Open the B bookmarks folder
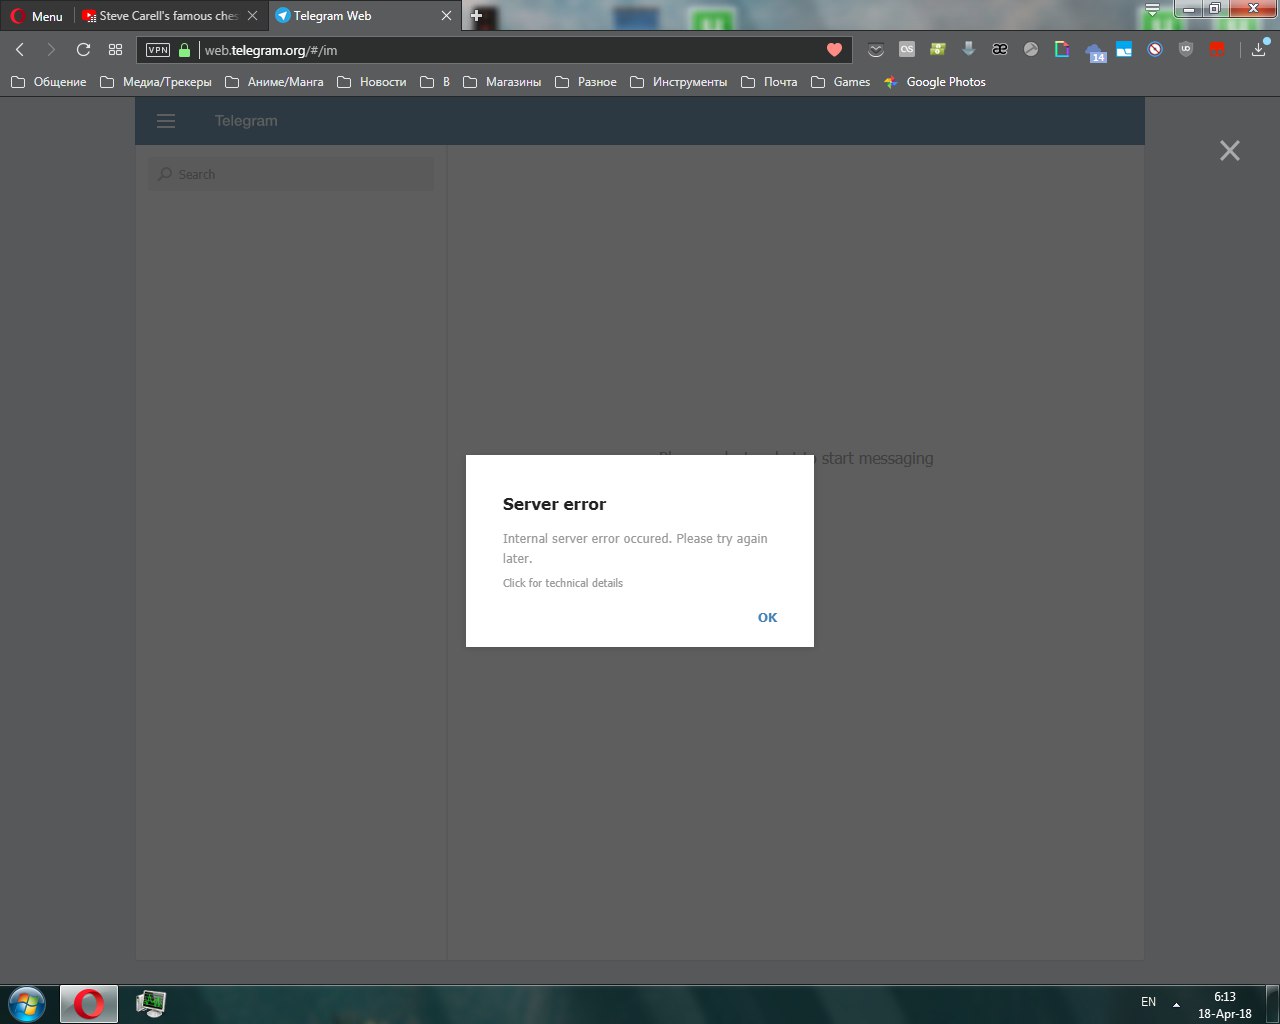The image size is (1280, 1024). click(435, 82)
